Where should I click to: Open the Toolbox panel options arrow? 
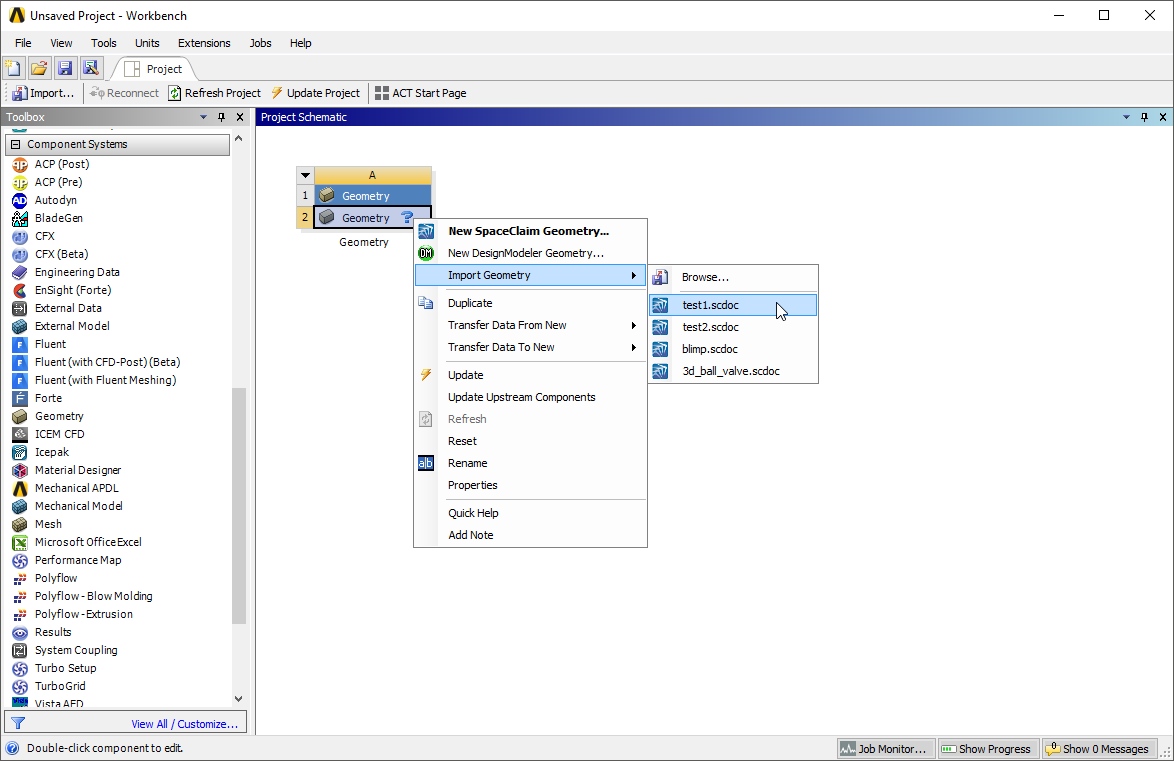202,116
